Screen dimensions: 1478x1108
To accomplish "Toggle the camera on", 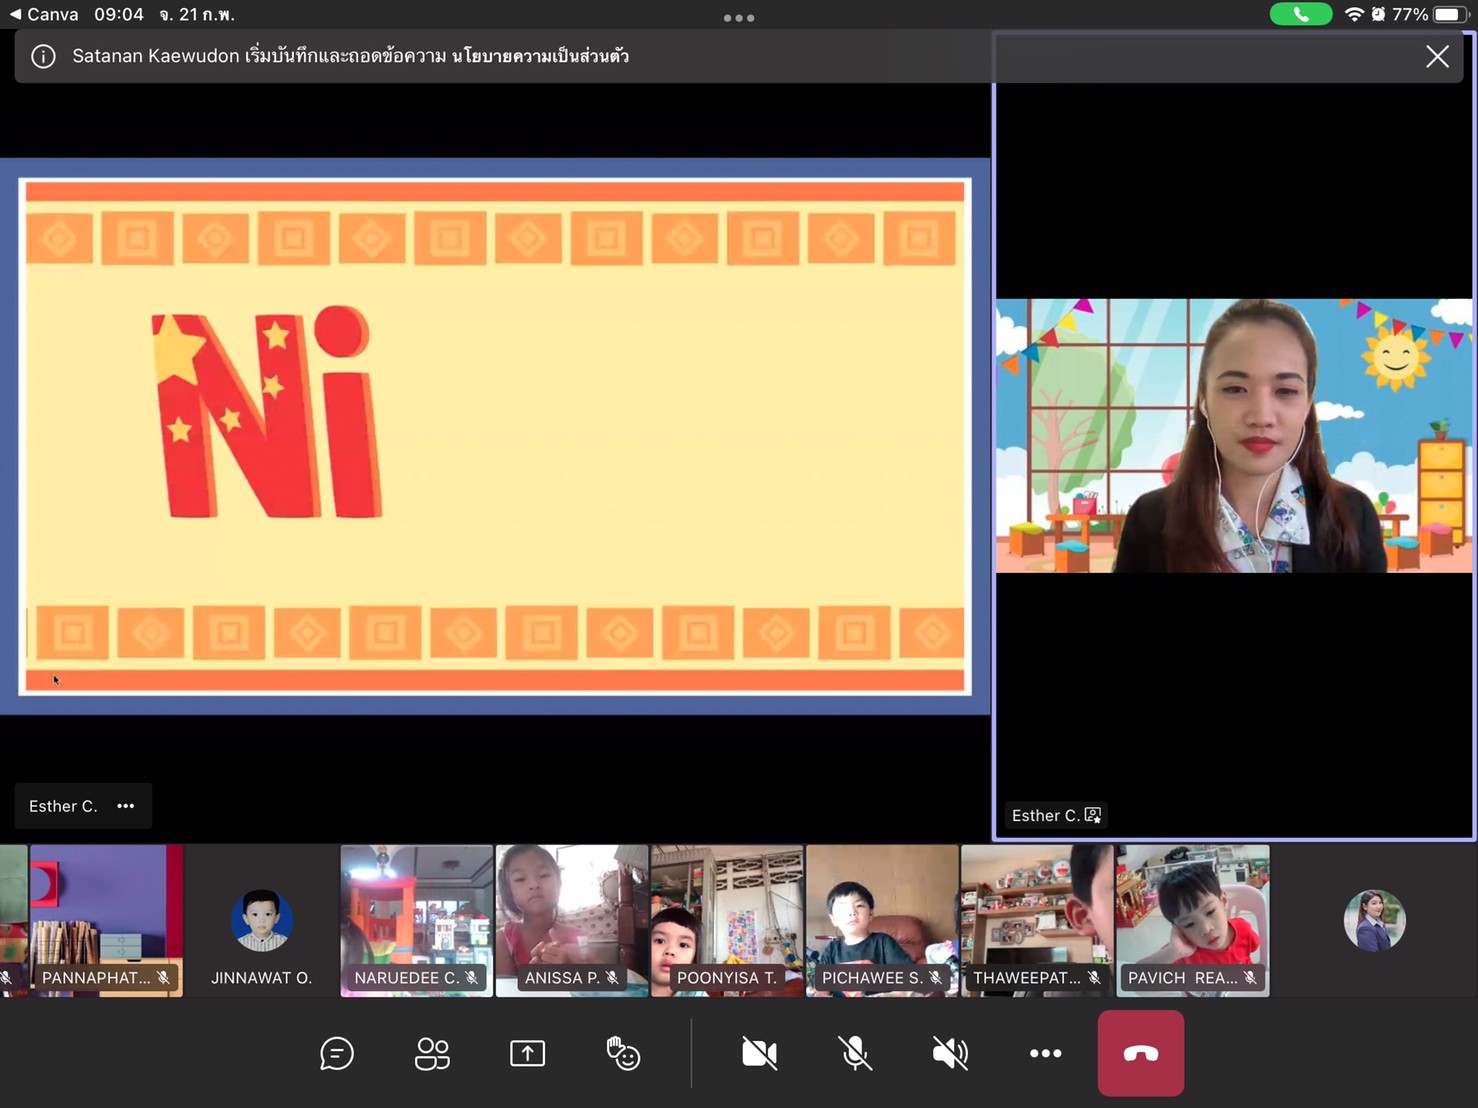I will coord(759,1053).
